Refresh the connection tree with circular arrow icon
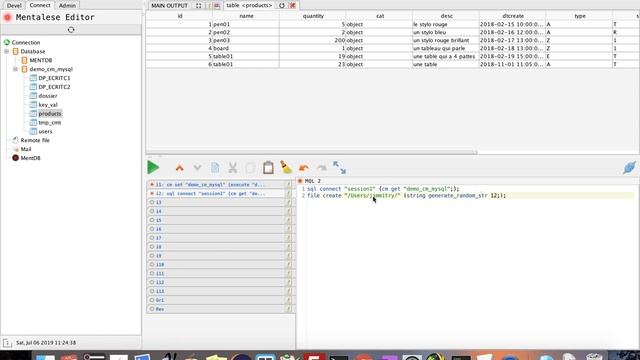 point(71,30)
